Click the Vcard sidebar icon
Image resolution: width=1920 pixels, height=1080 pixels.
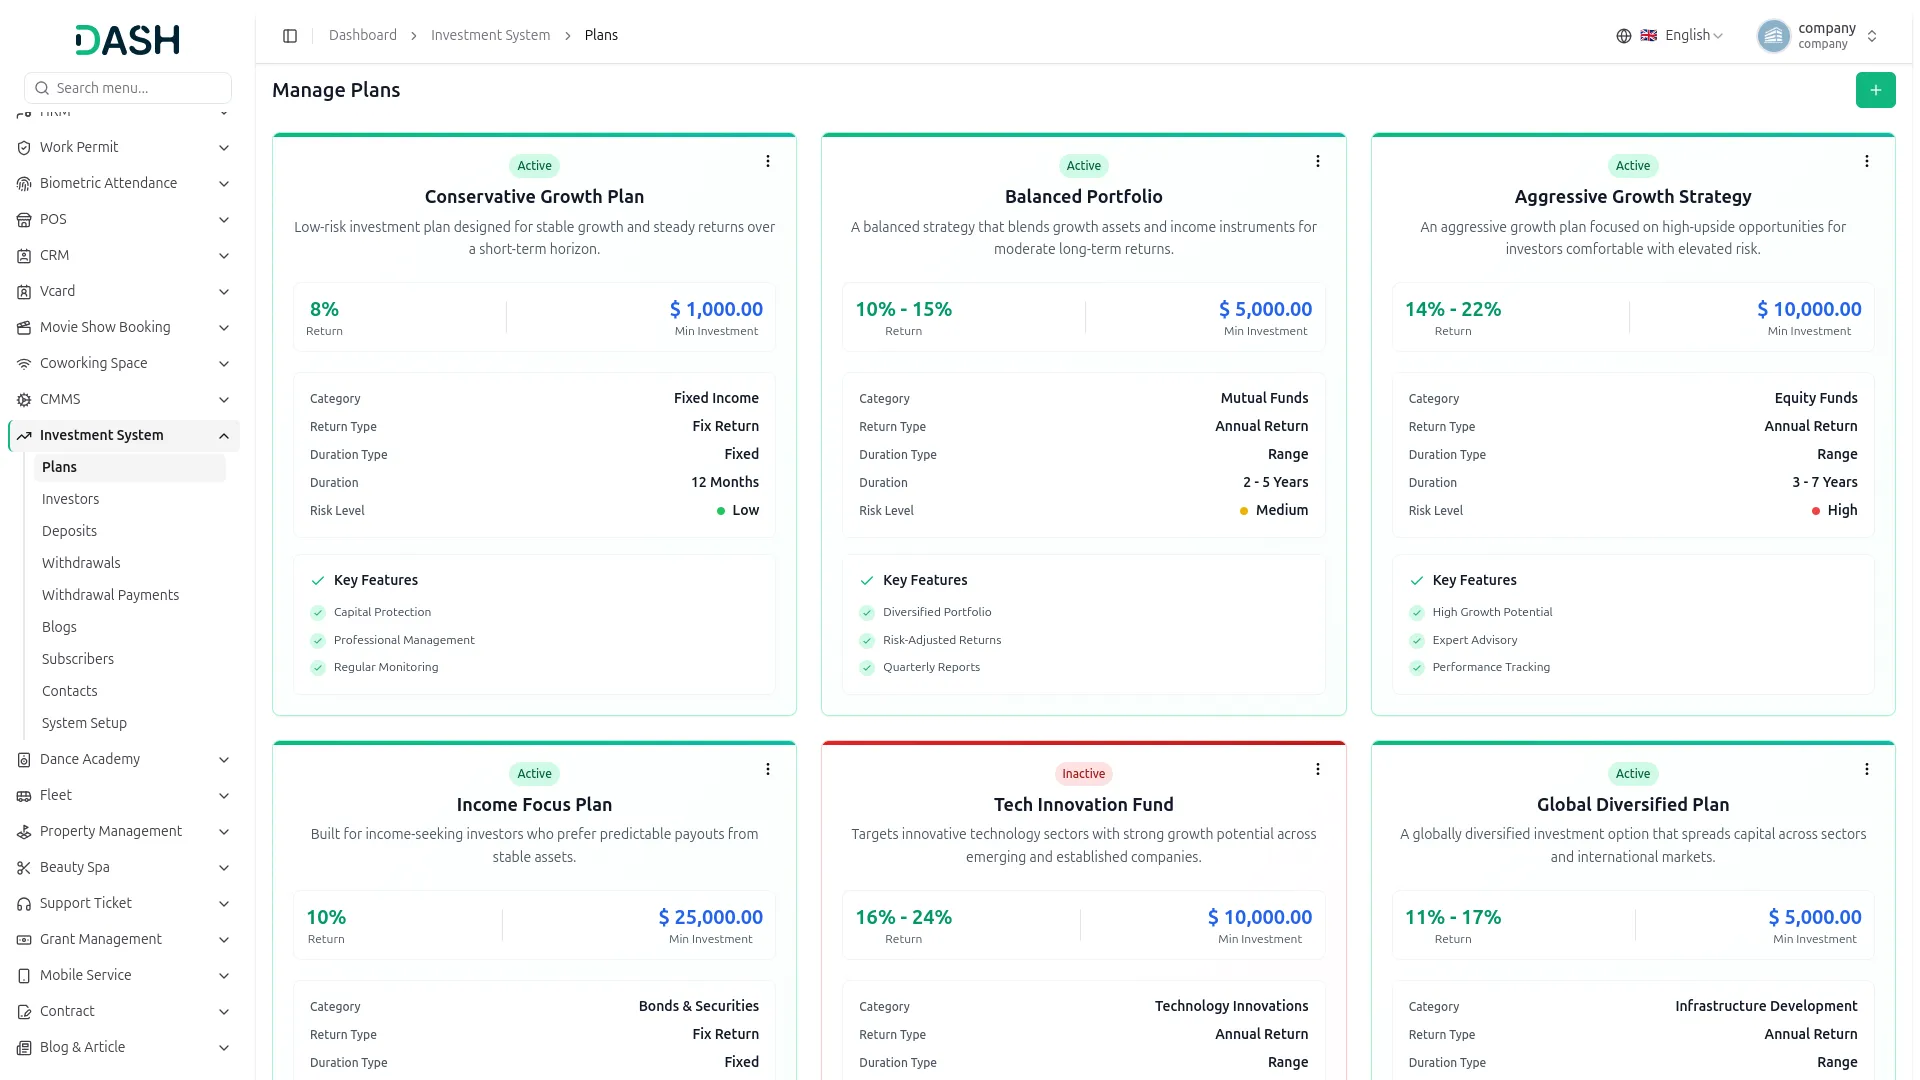(x=24, y=292)
